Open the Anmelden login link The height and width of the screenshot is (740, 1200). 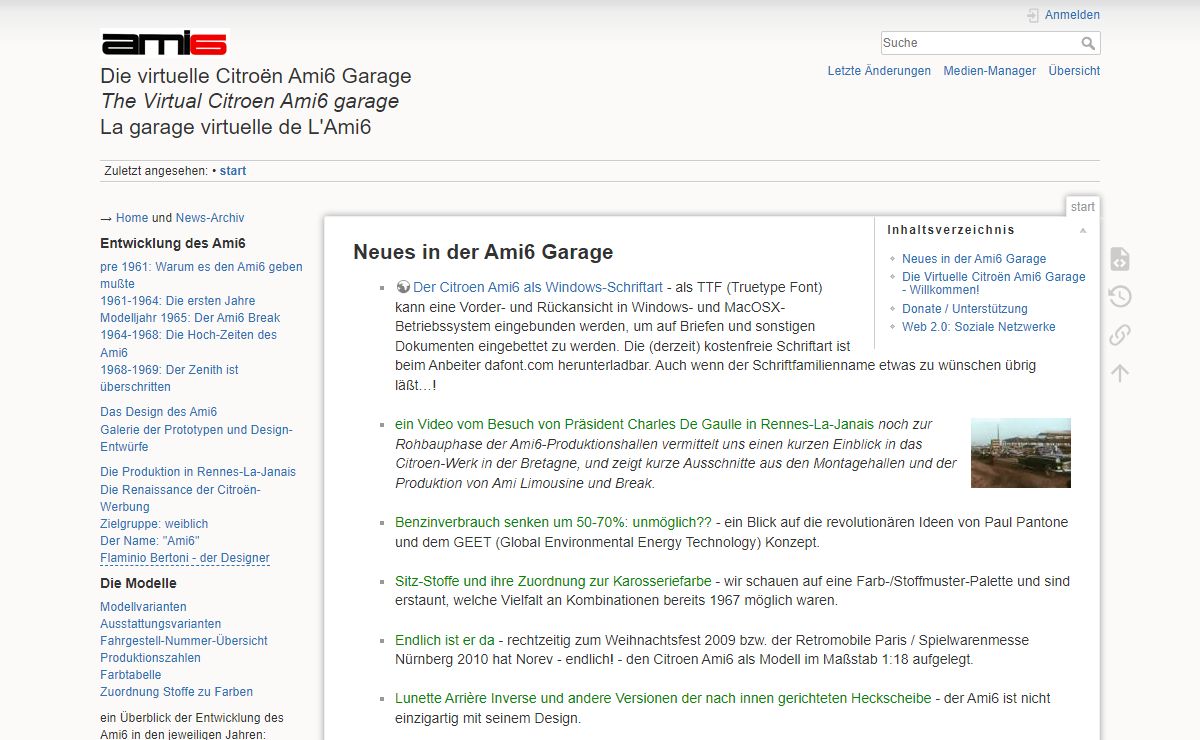[1072, 15]
